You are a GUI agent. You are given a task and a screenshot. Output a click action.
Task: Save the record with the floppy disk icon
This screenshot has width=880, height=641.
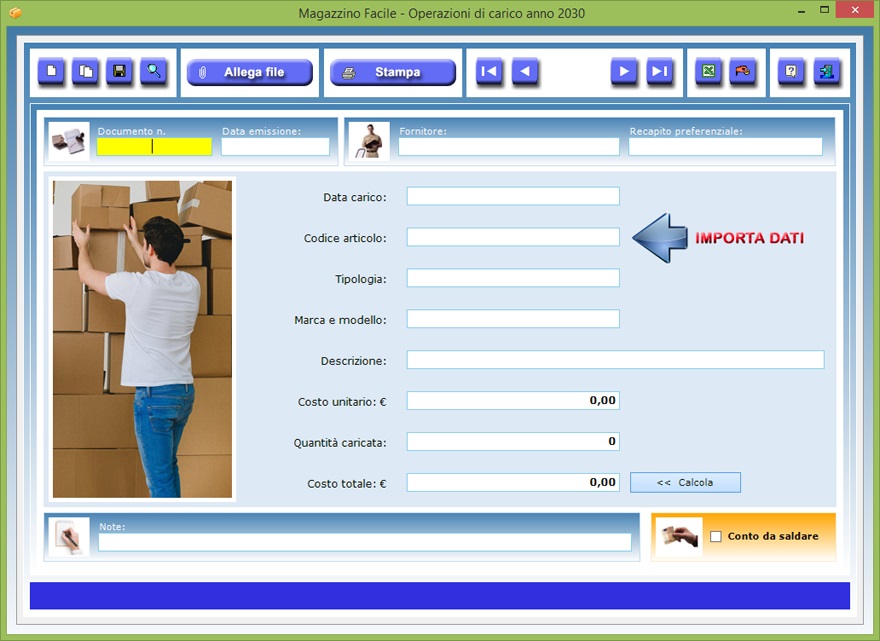point(120,71)
